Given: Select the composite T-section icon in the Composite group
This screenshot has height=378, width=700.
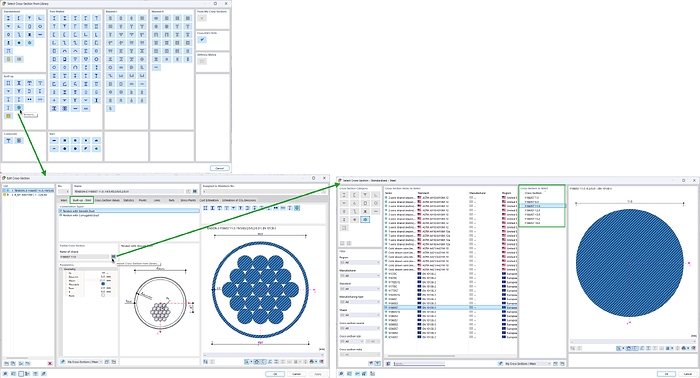Looking at the screenshot, I should (8, 141).
